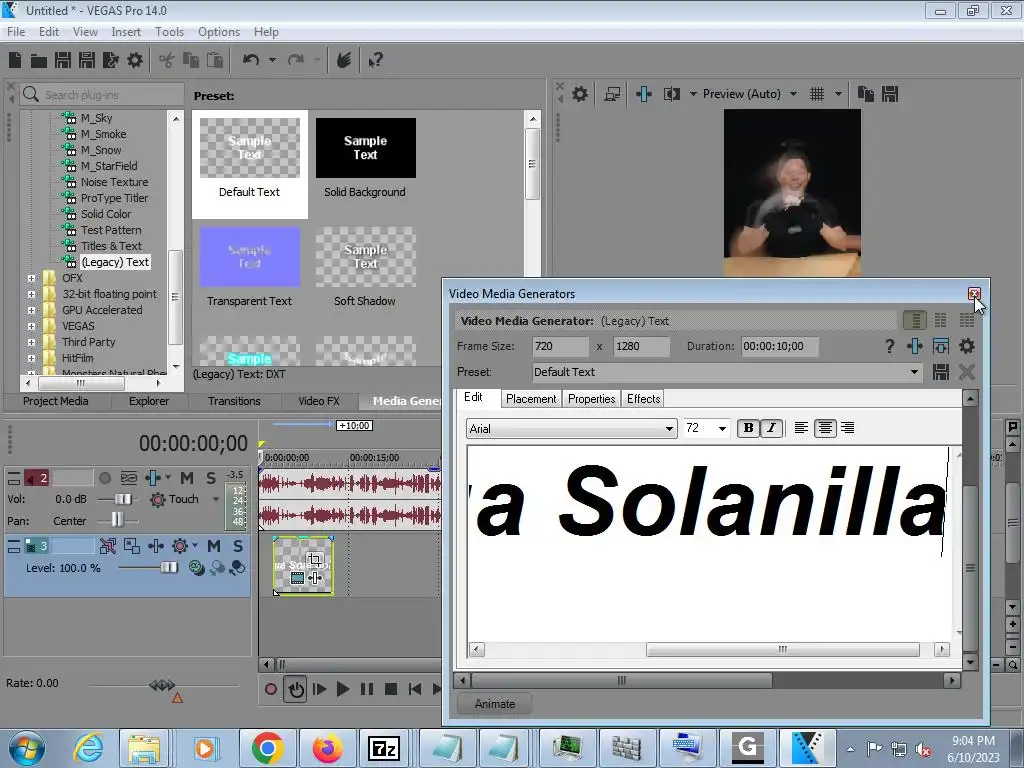Open the Tools menu
Screen dimensions: 1024x768
[169, 31]
